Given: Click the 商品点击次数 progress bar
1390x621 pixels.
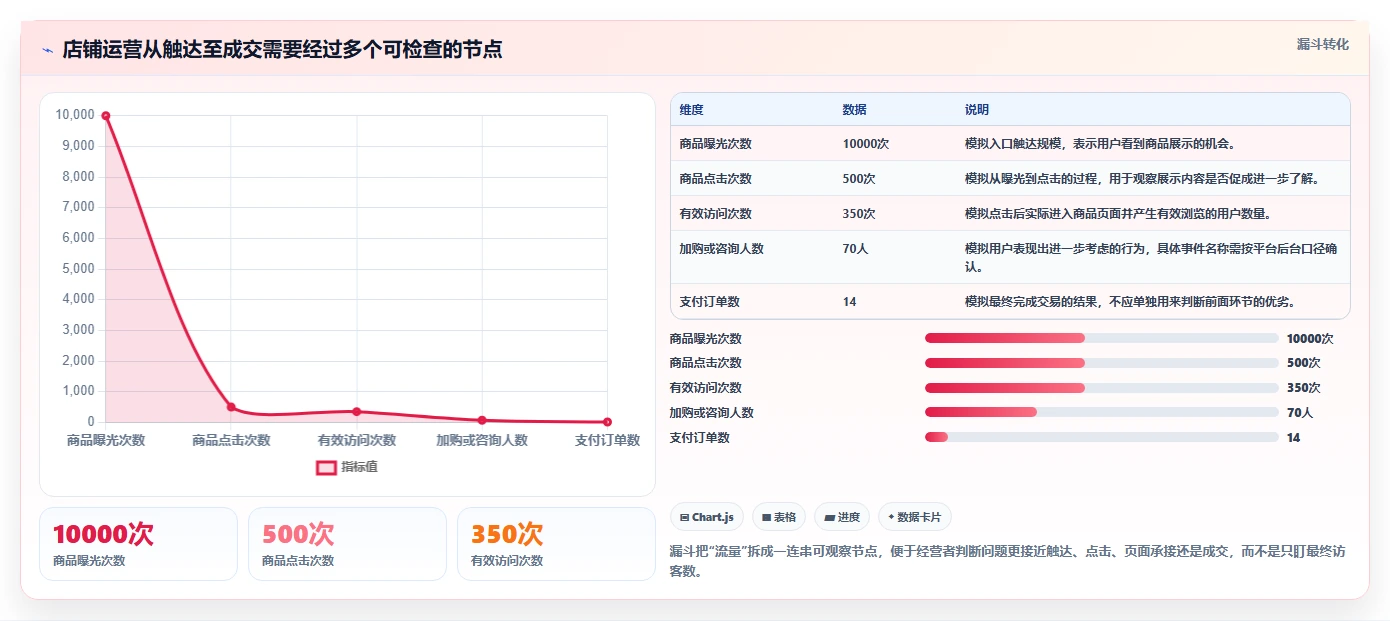Looking at the screenshot, I should tap(1102, 363).
